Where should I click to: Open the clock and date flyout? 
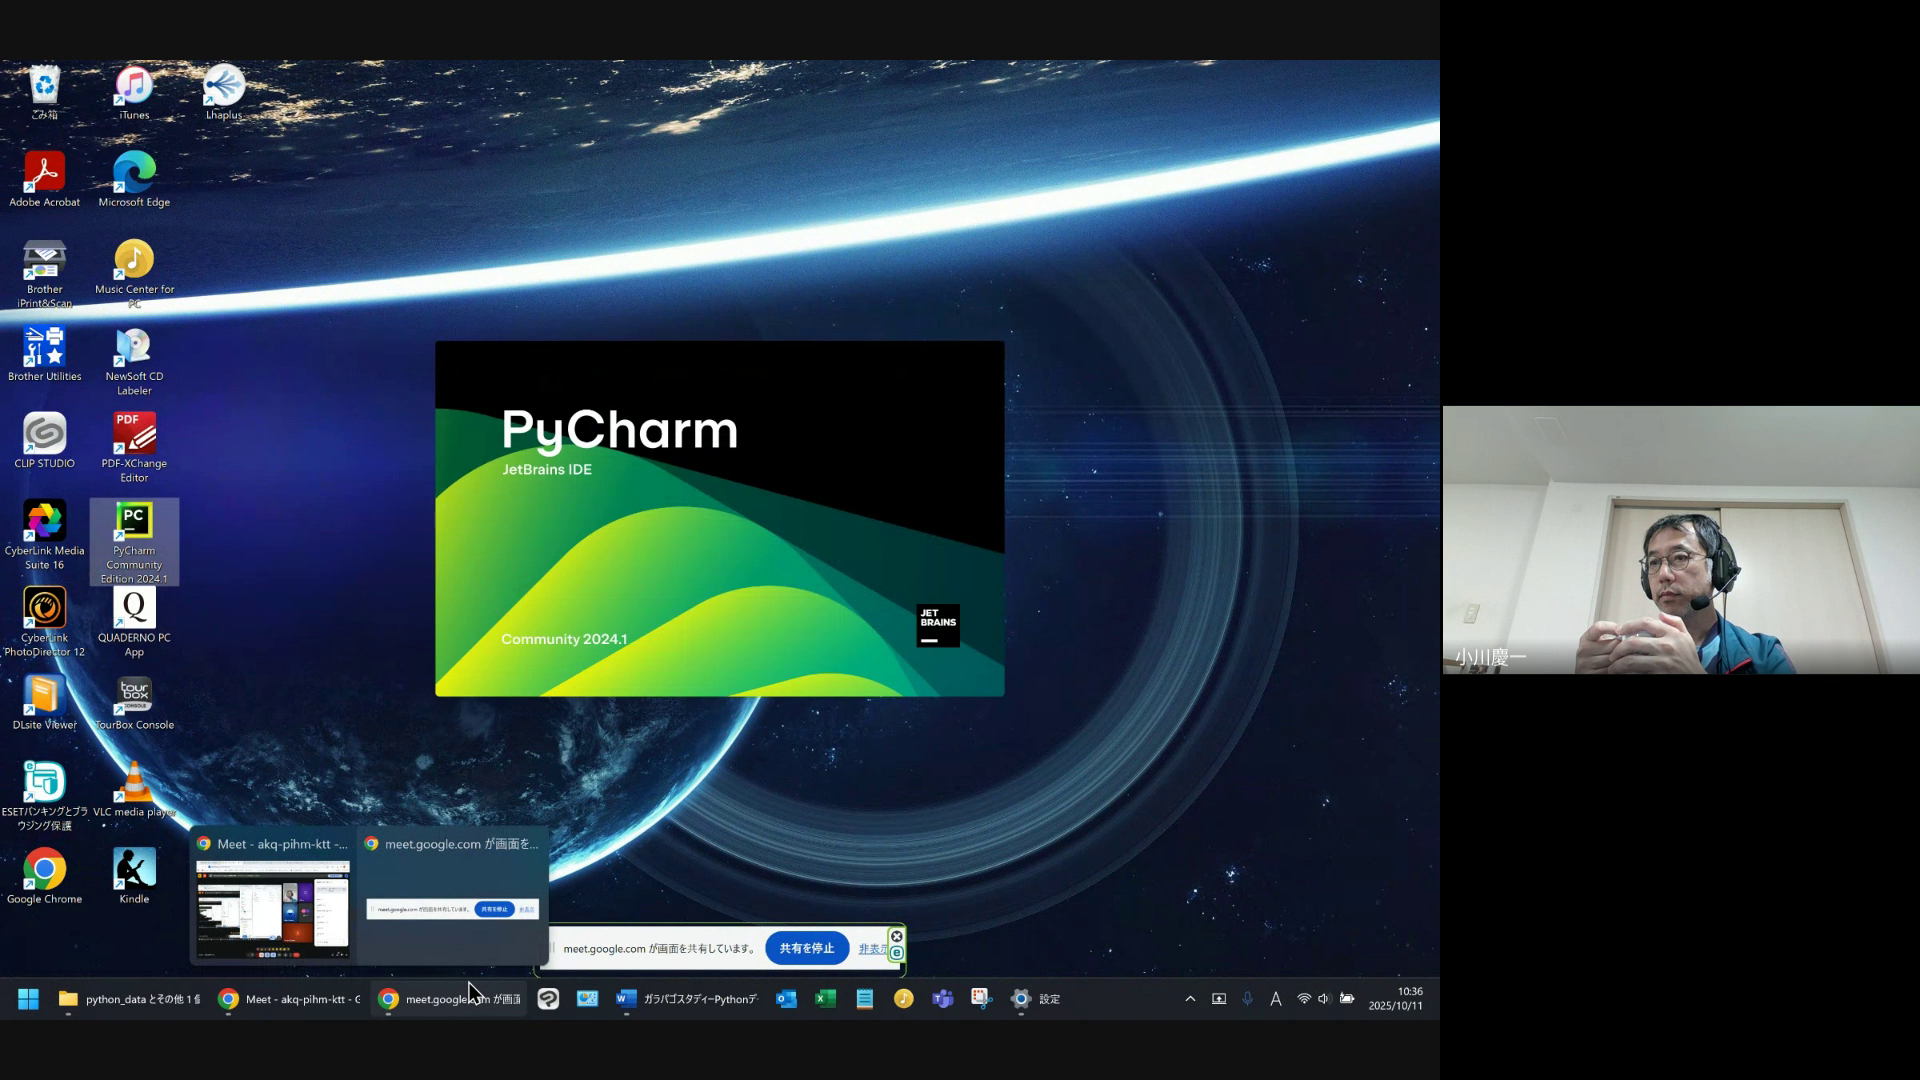pyautogui.click(x=1396, y=999)
